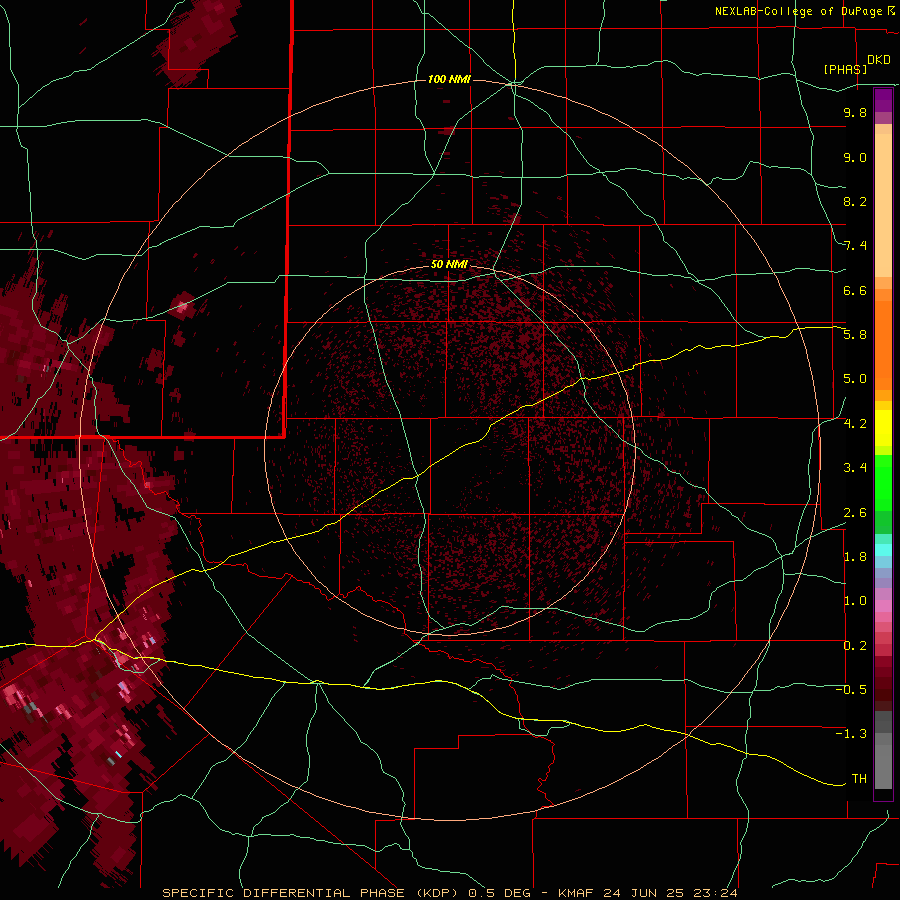Click the 6.6 scale value

[x=855, y=290]
